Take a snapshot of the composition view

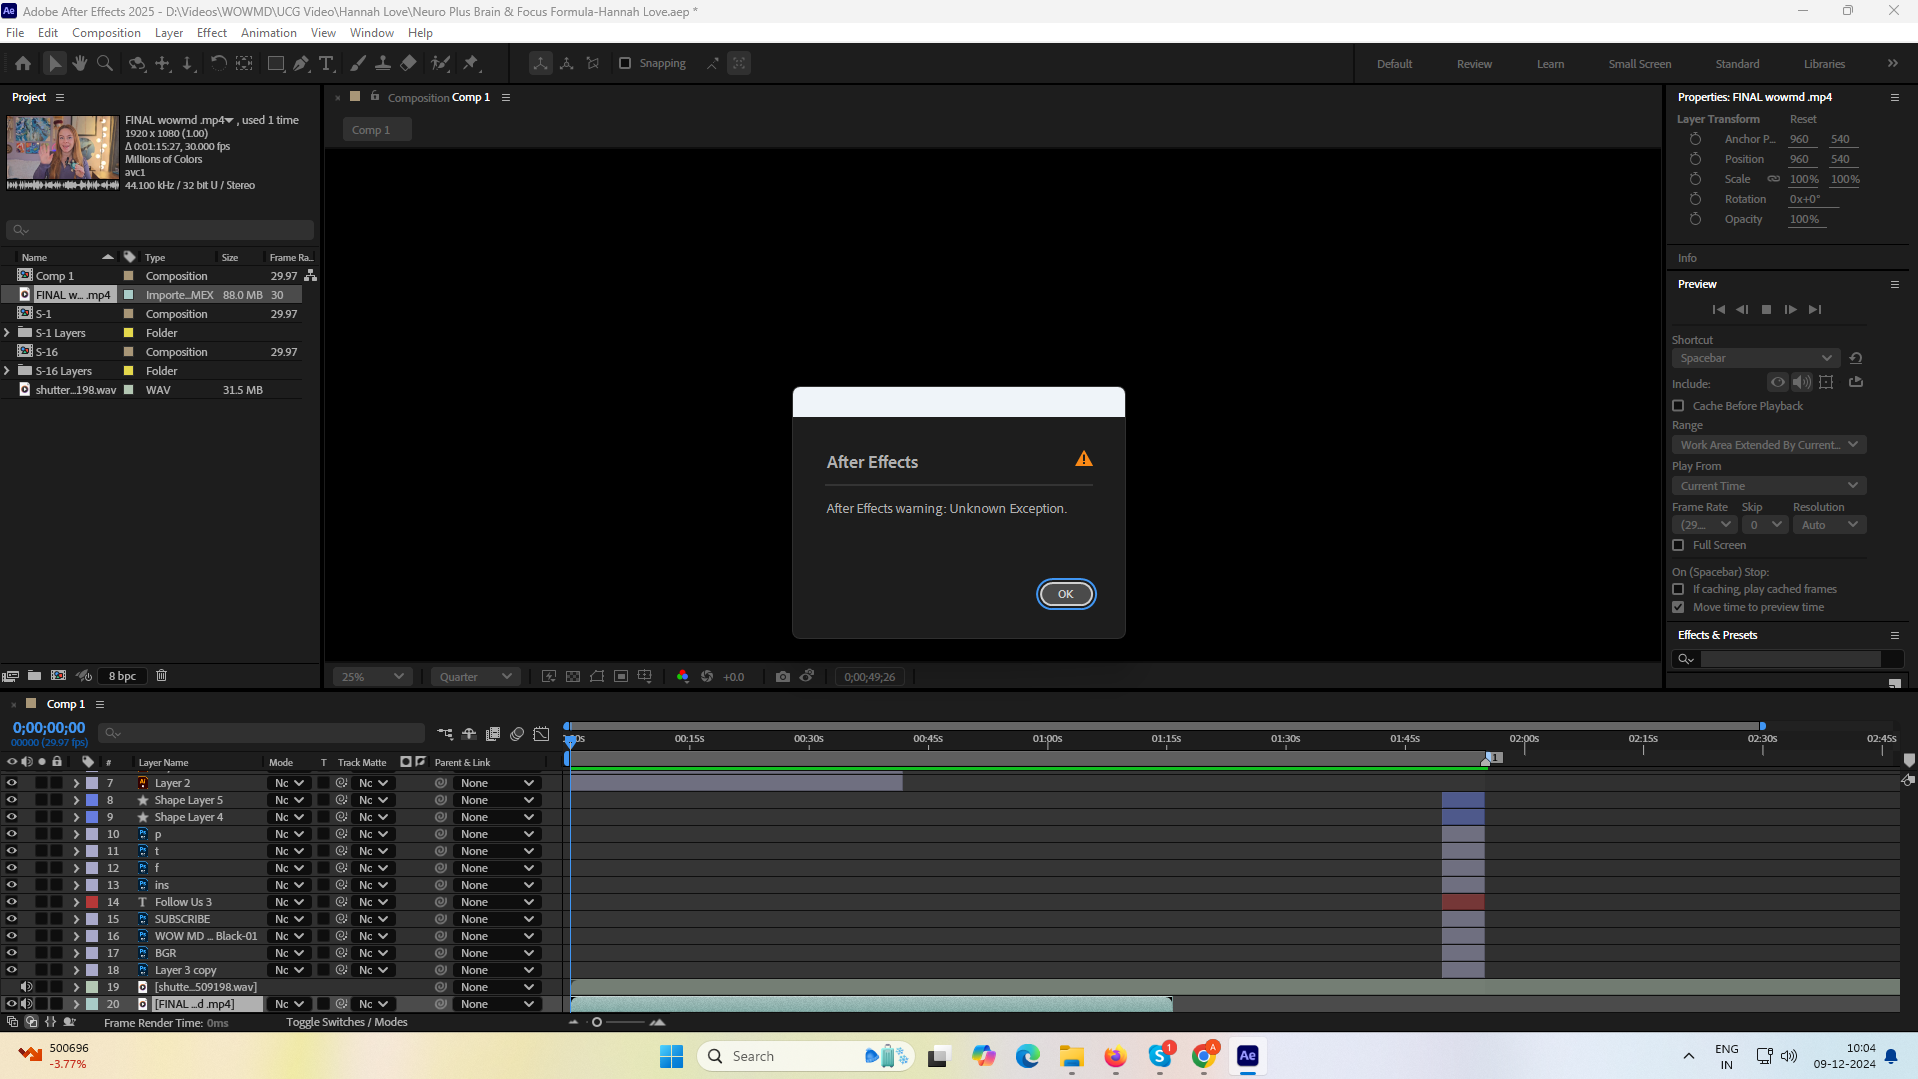coord(784,676)
